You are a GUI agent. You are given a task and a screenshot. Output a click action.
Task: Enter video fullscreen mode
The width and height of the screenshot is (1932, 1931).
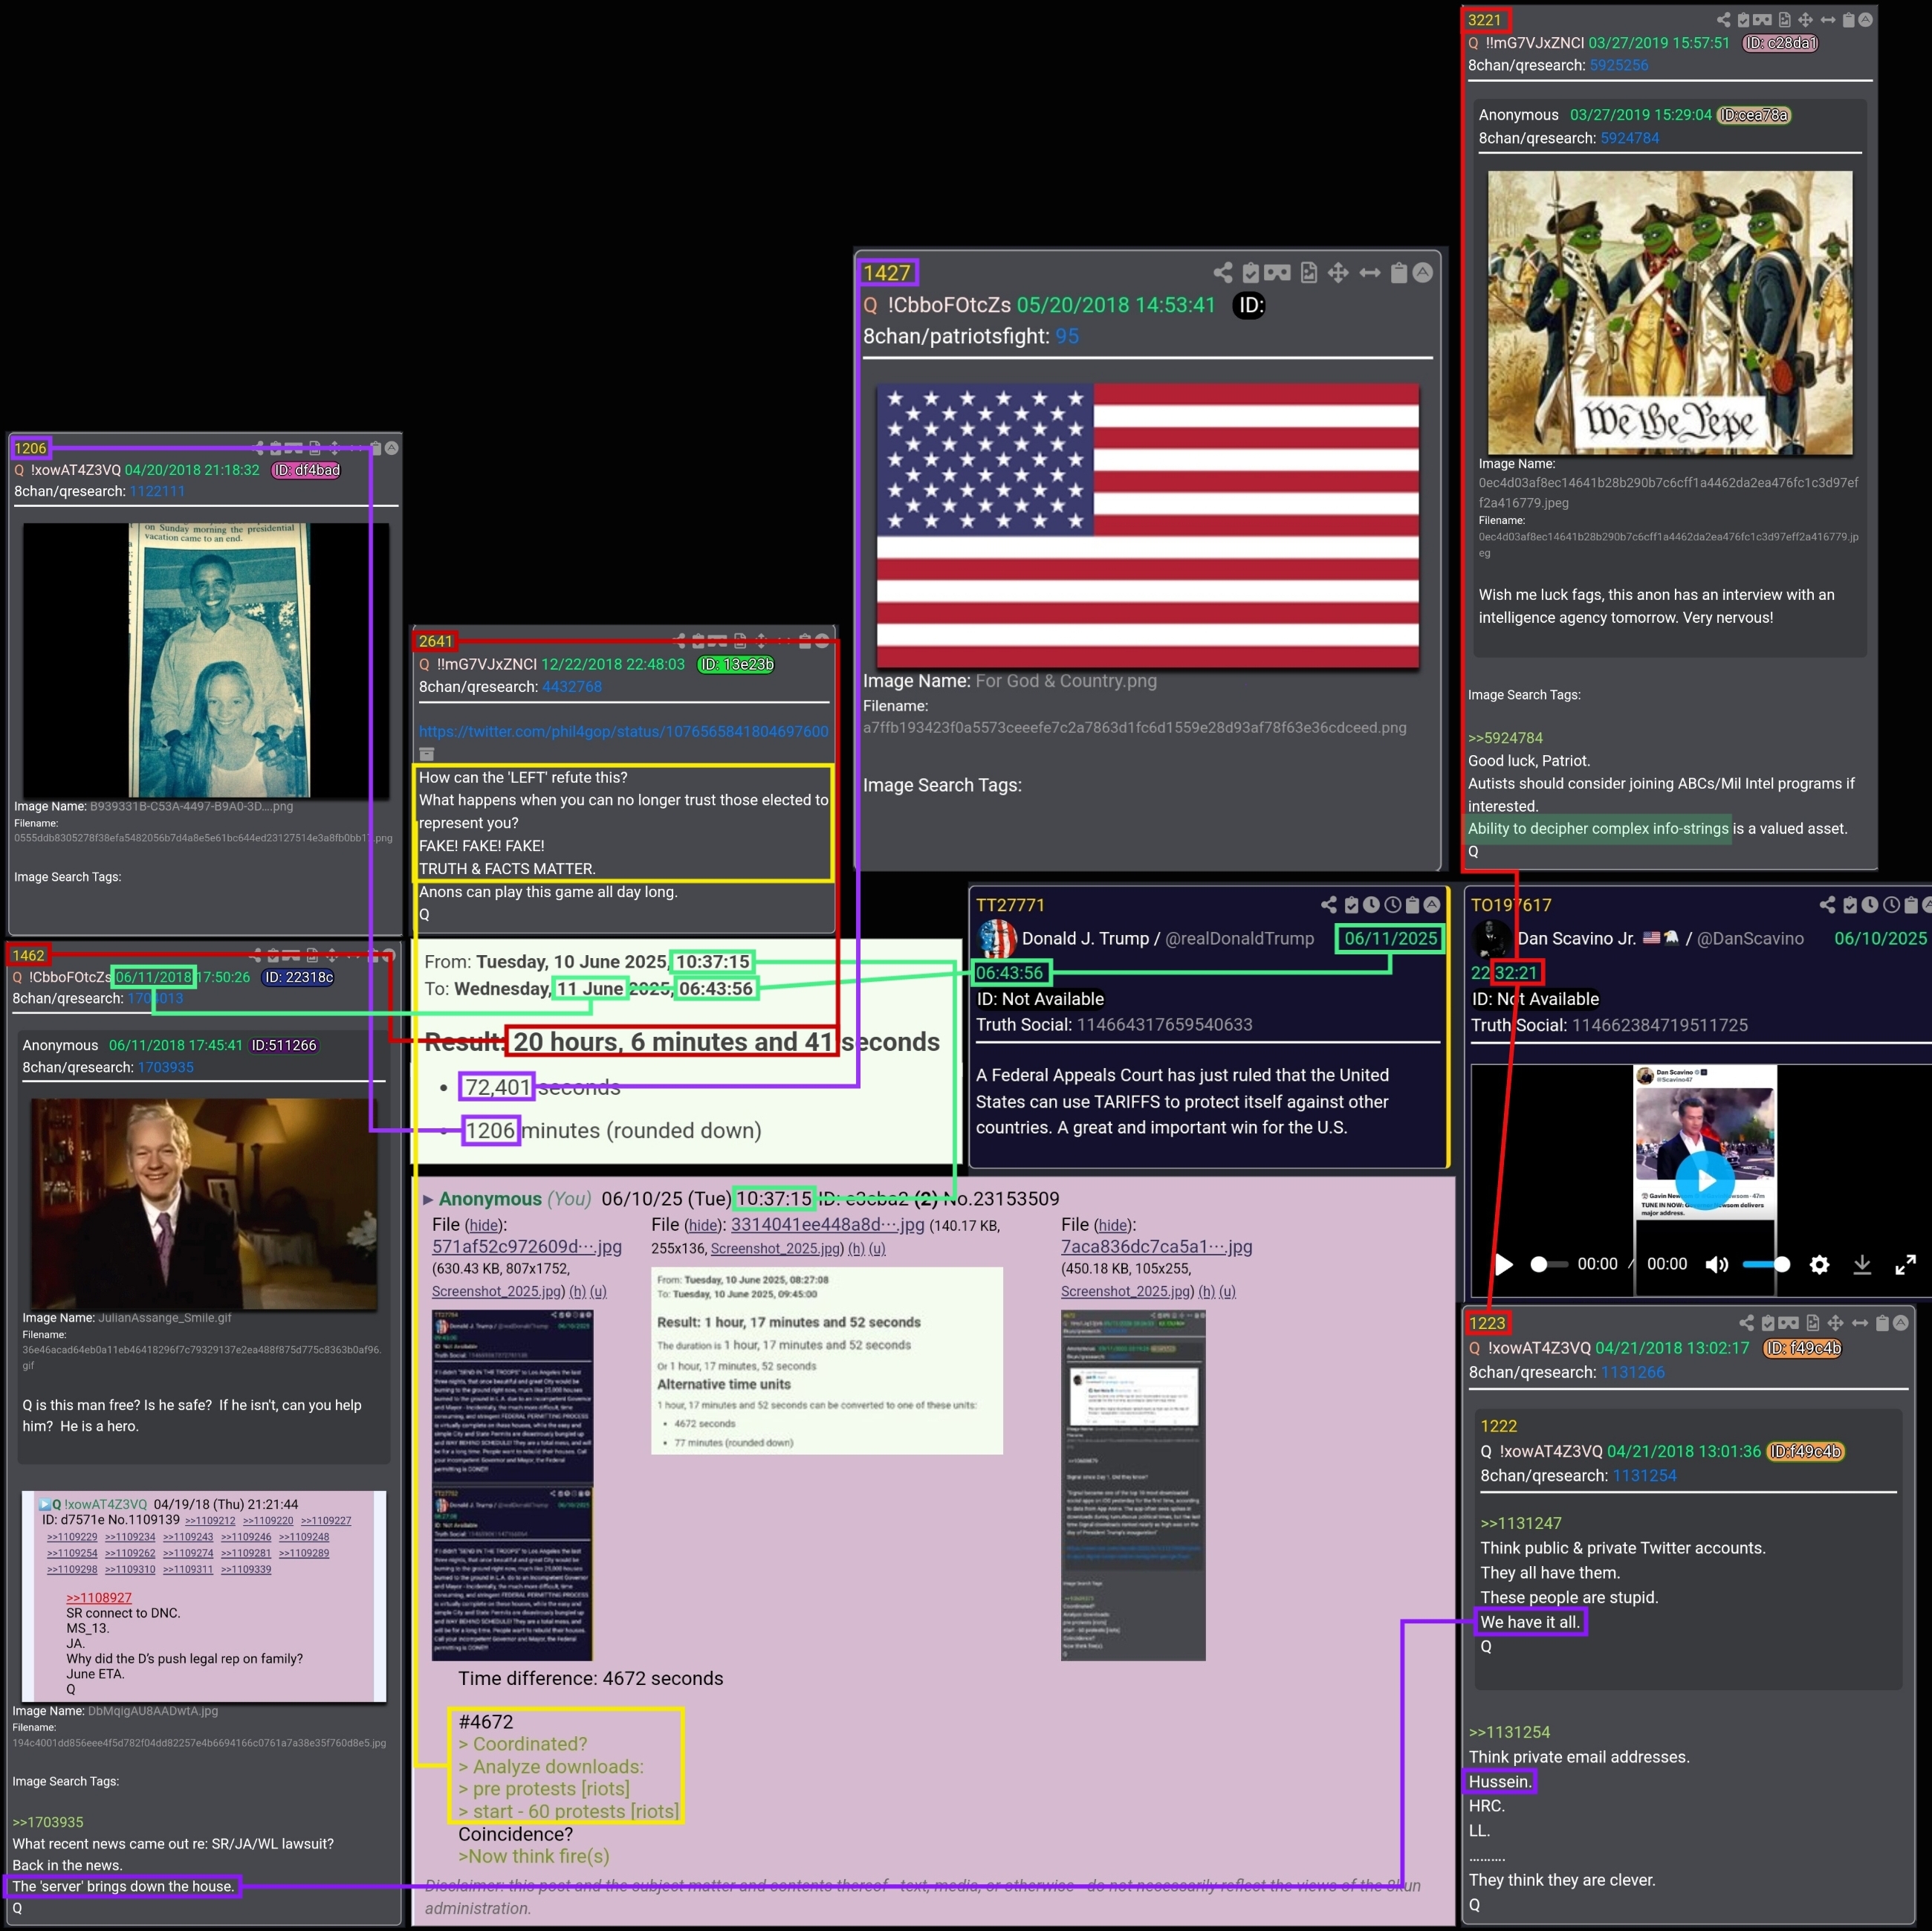(1906, 1264)
